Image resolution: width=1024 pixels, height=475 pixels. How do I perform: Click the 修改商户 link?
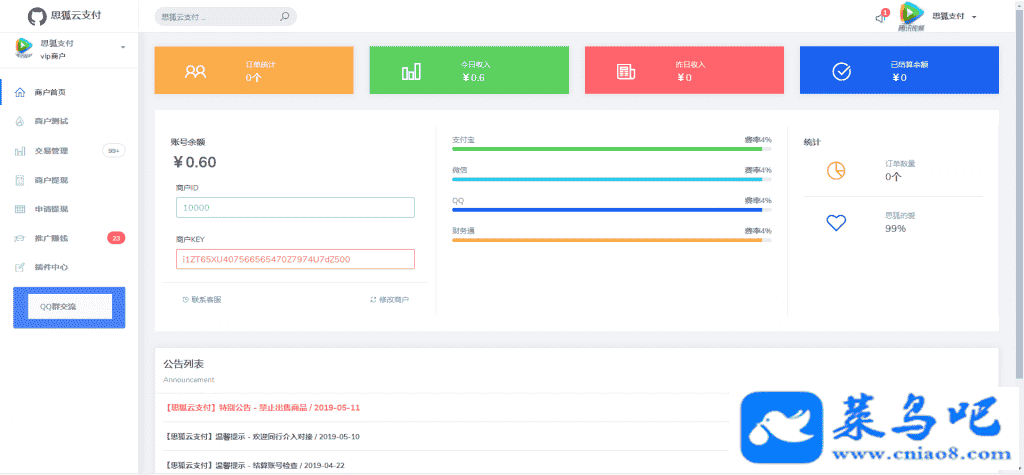389,300
